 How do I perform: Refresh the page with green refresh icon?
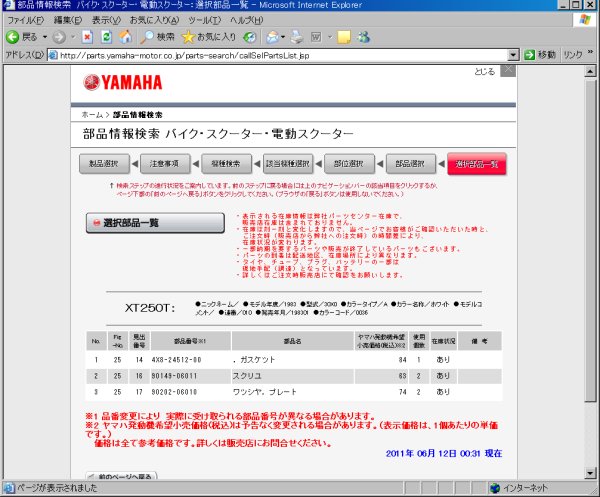106,37
